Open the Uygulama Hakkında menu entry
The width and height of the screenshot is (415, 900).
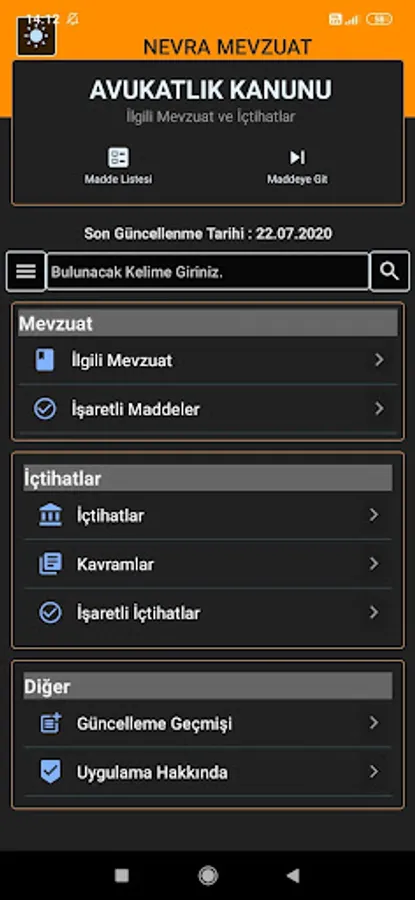208,772
